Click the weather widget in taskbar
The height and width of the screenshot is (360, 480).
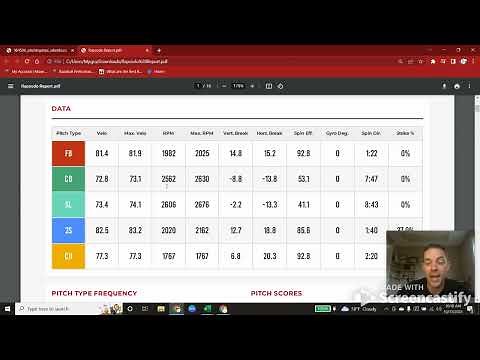click(x=359, y=309)
